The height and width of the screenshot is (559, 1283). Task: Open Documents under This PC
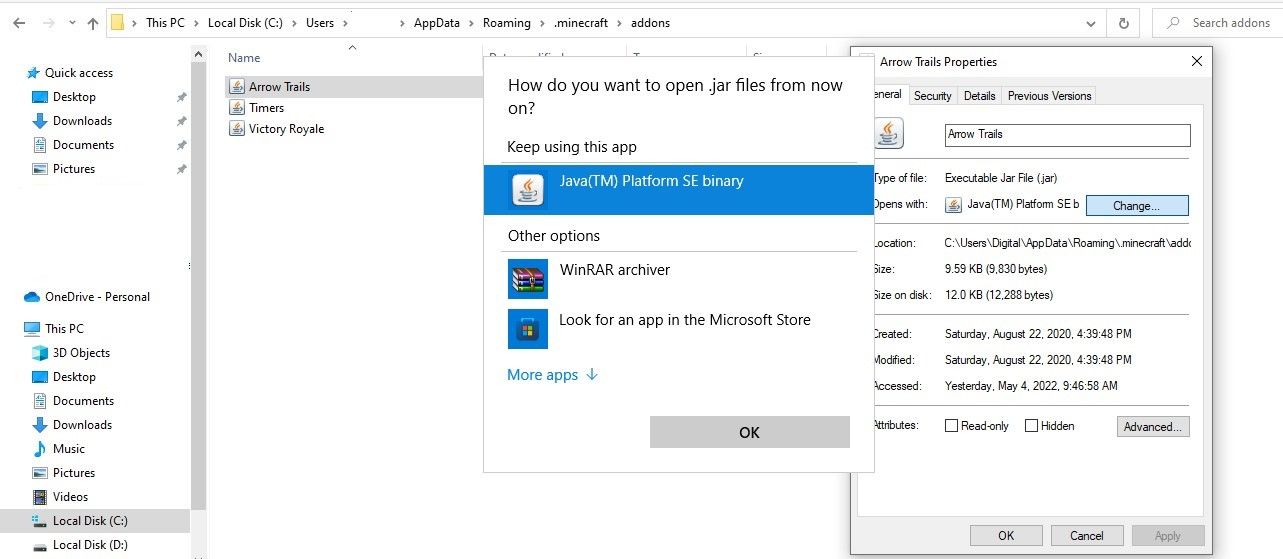83,401
